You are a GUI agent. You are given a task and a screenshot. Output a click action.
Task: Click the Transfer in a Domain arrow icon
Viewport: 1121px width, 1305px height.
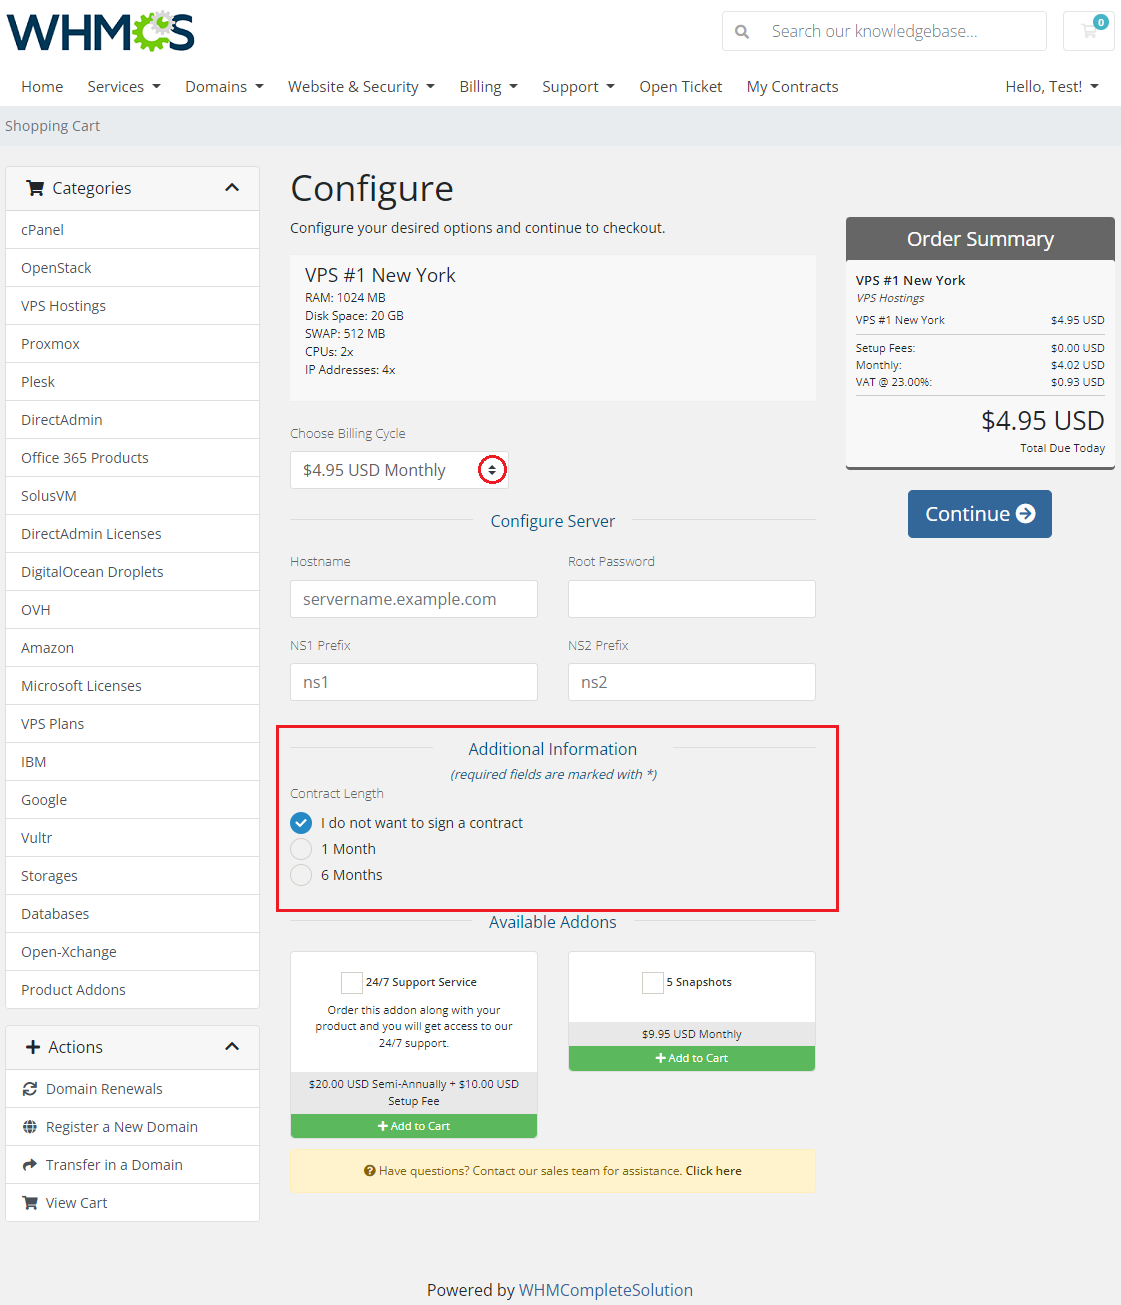coord(30,1165)
